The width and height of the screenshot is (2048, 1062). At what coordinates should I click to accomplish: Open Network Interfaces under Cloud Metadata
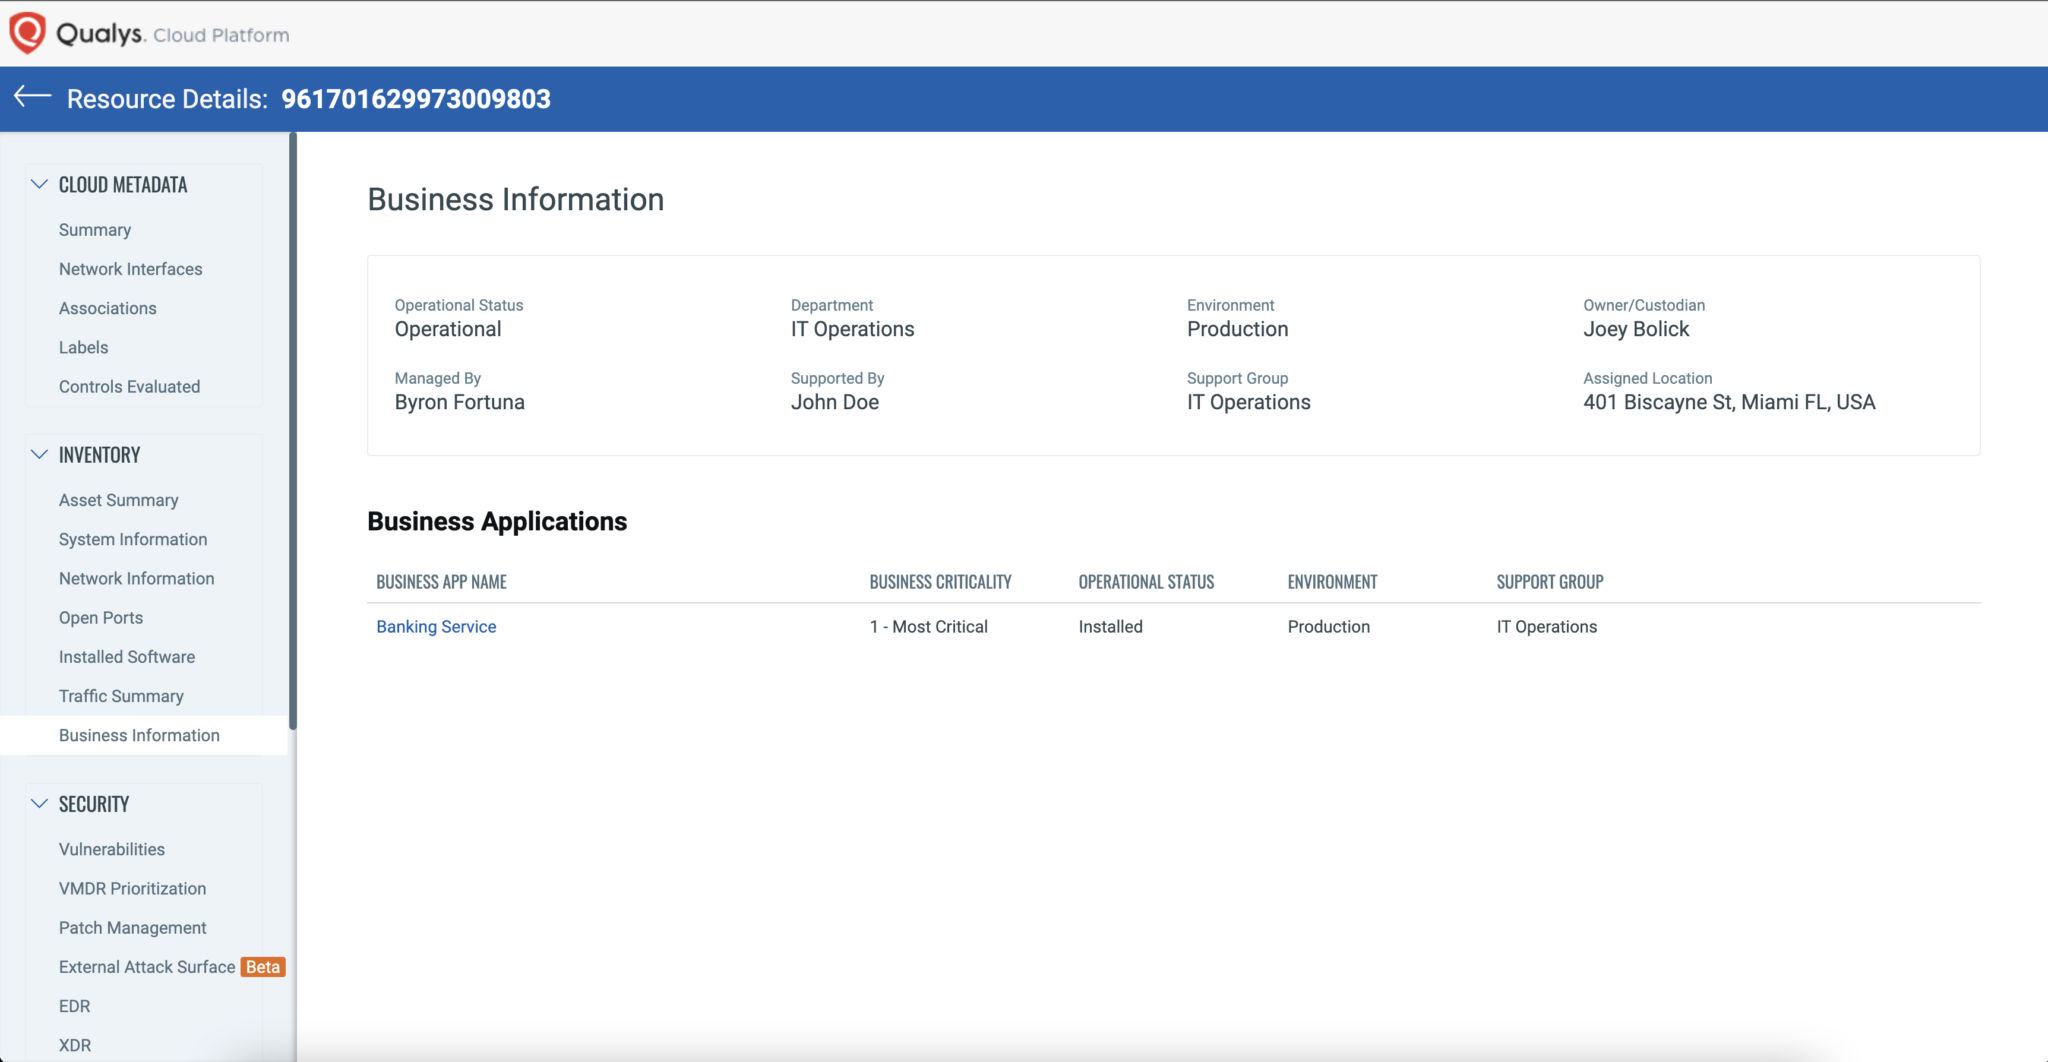(x=130, y=268)
